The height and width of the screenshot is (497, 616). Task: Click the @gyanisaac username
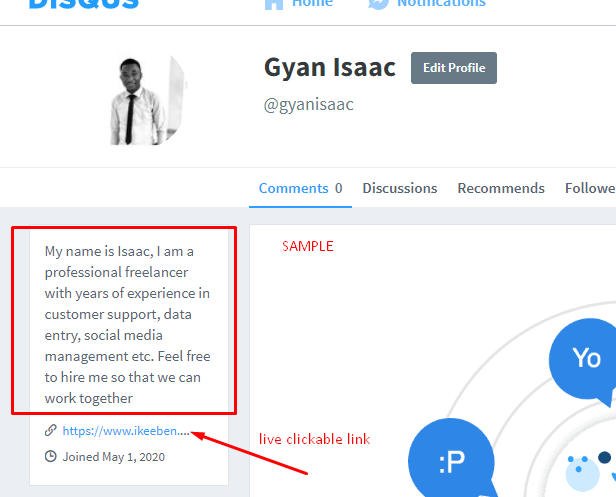[308, 105]
